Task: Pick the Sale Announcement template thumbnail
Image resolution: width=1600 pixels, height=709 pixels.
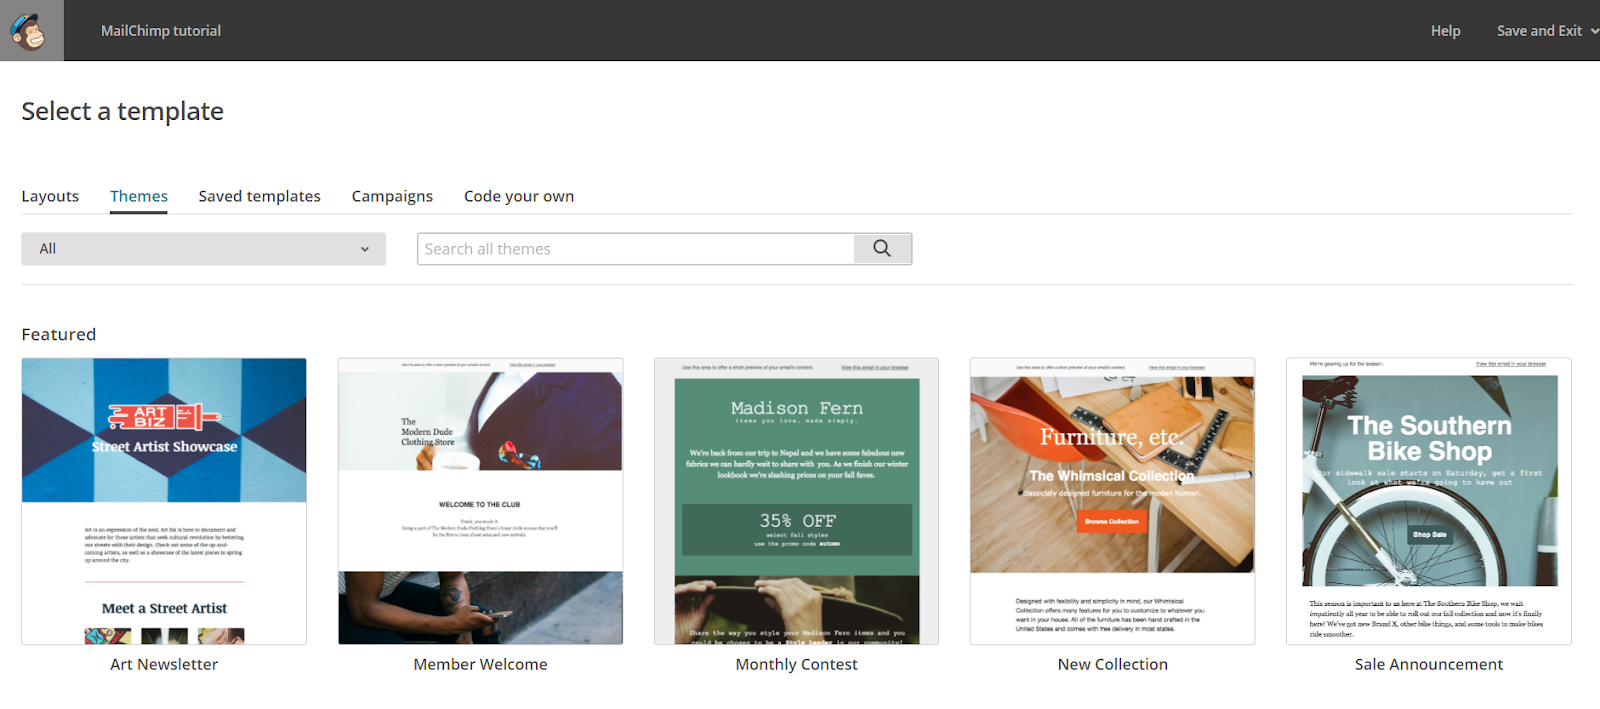Action: click(1429, 501)
